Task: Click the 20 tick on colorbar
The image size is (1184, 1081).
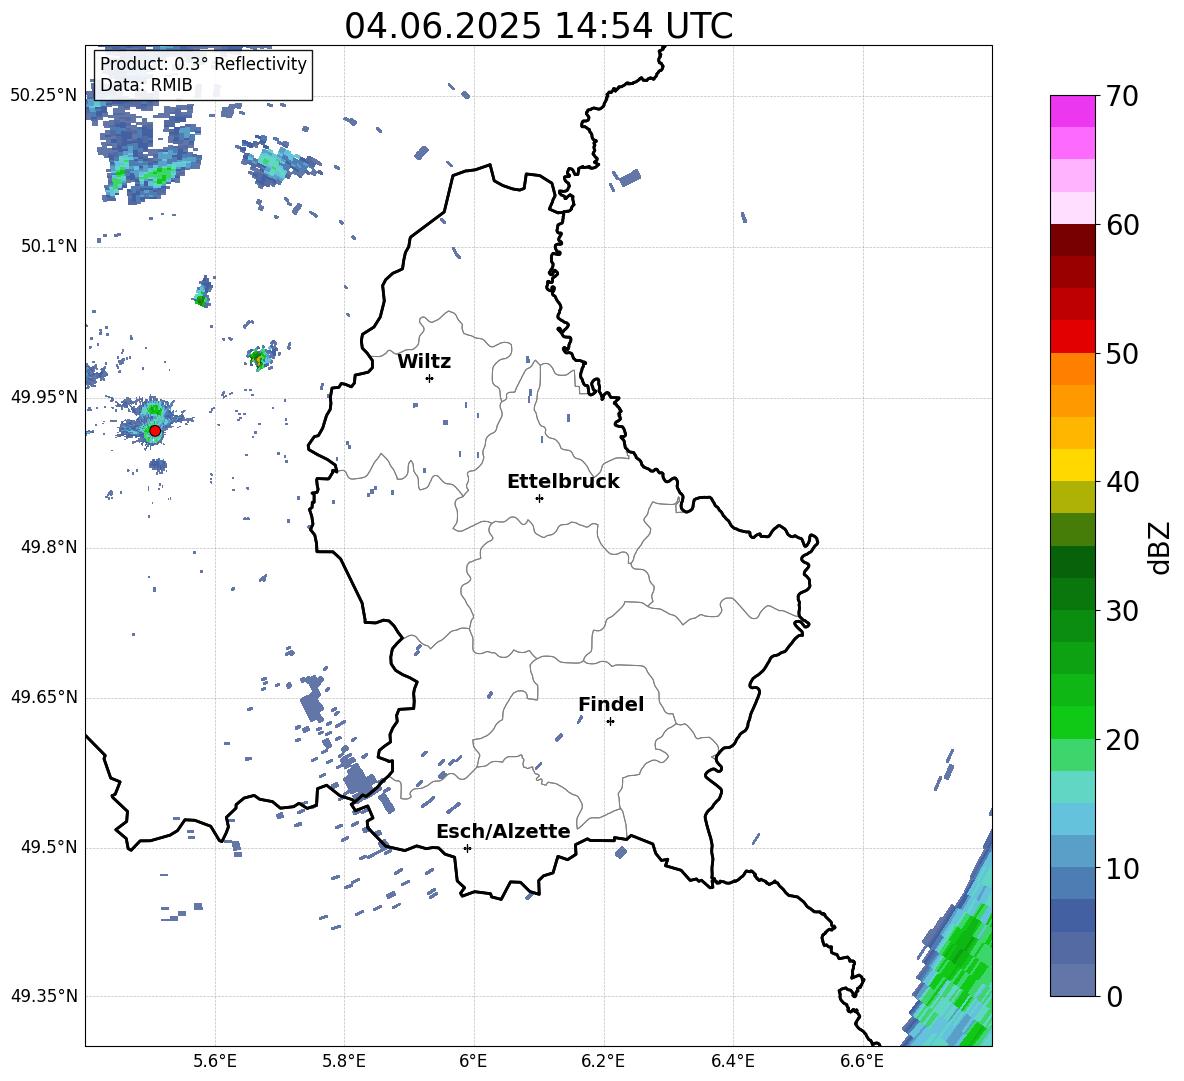Action: tap(1122, 739)
